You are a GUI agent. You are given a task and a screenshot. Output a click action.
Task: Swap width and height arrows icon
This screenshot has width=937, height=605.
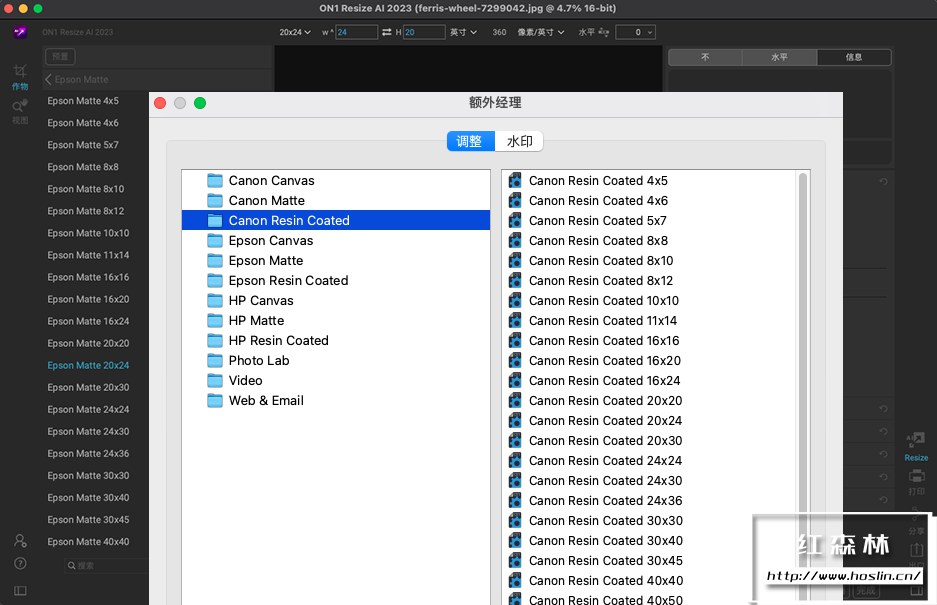point(387,32)
